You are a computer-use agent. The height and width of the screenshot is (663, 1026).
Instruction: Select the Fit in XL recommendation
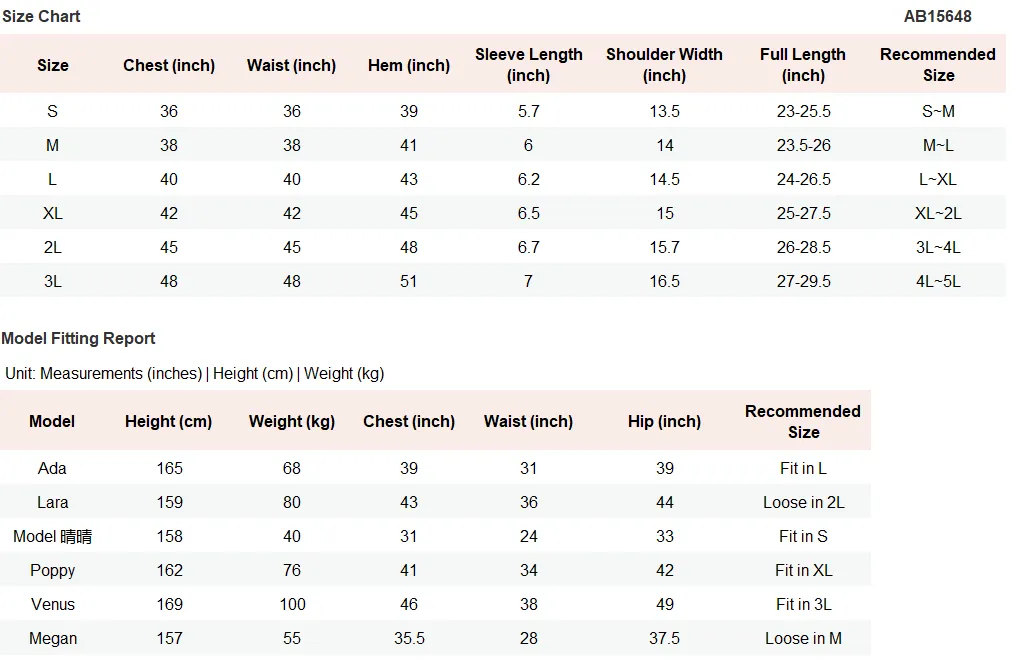pyautogui.click(x=804, y=571)
